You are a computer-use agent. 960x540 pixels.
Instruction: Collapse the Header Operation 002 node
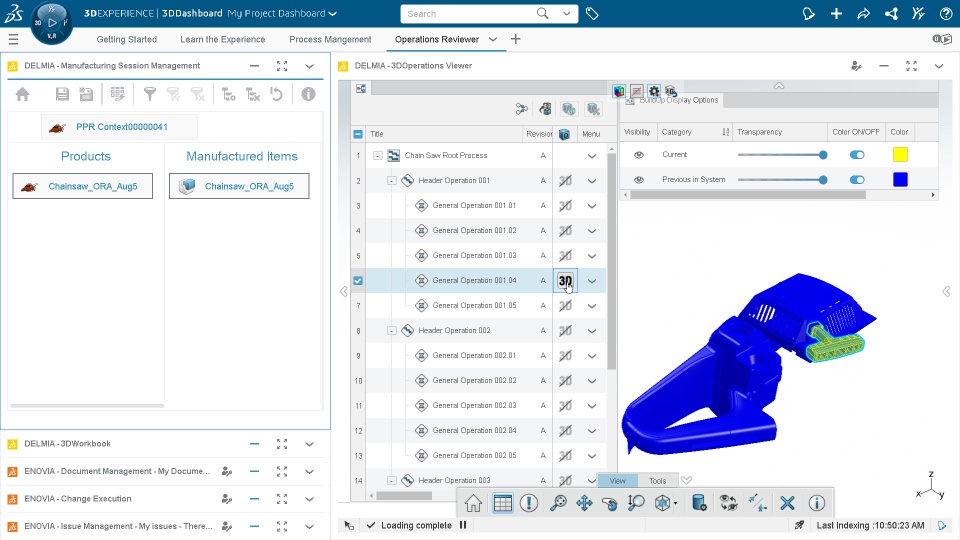click(x=391, y=331)
